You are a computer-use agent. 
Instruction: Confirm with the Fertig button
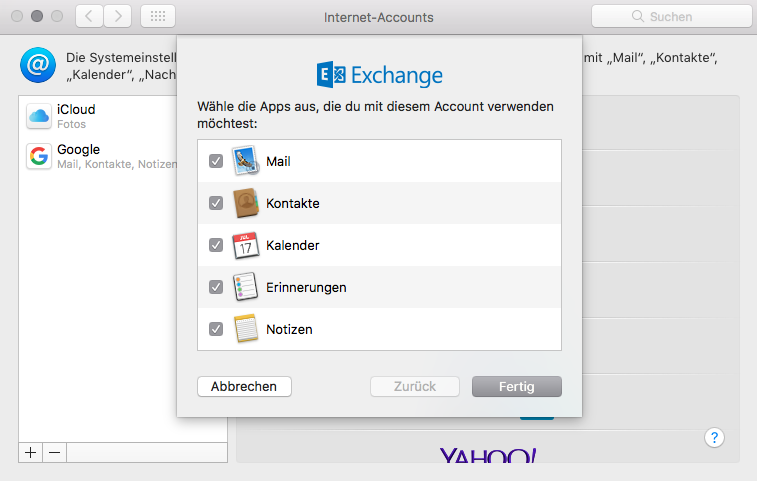click(x=517, y=386)
